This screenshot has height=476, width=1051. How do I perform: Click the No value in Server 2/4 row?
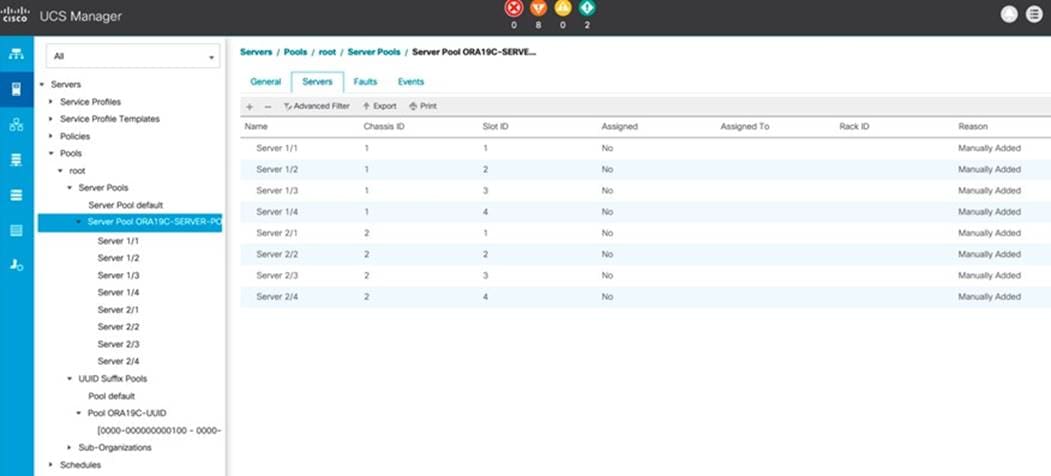pos(607,297)
